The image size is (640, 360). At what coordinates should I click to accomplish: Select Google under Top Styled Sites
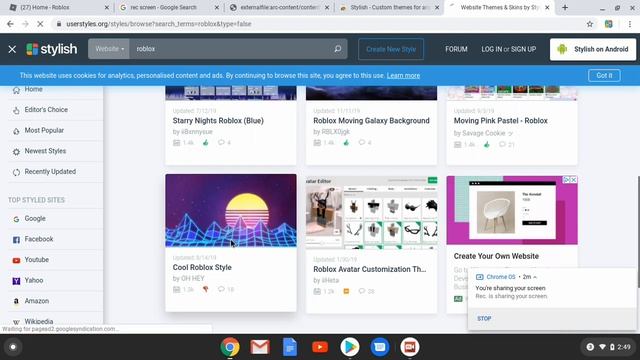[35, 219]
